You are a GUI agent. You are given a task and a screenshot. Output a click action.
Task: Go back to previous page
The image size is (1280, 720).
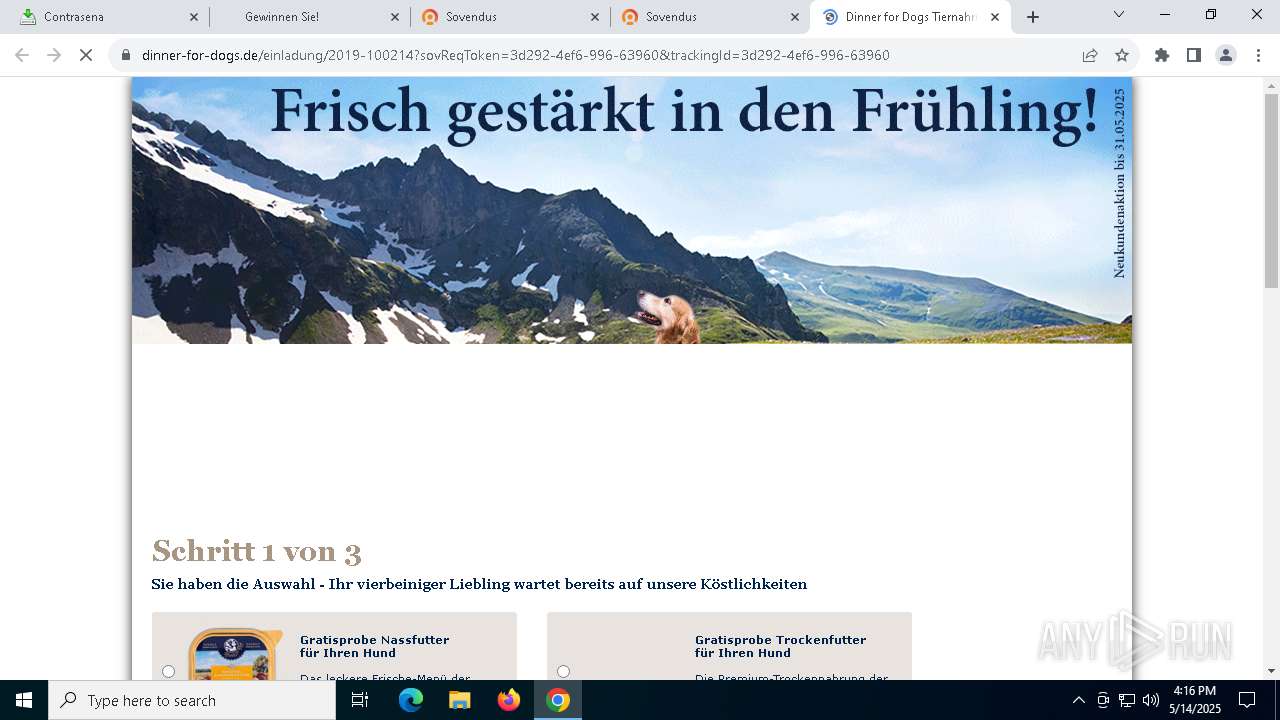coord(22,55)
